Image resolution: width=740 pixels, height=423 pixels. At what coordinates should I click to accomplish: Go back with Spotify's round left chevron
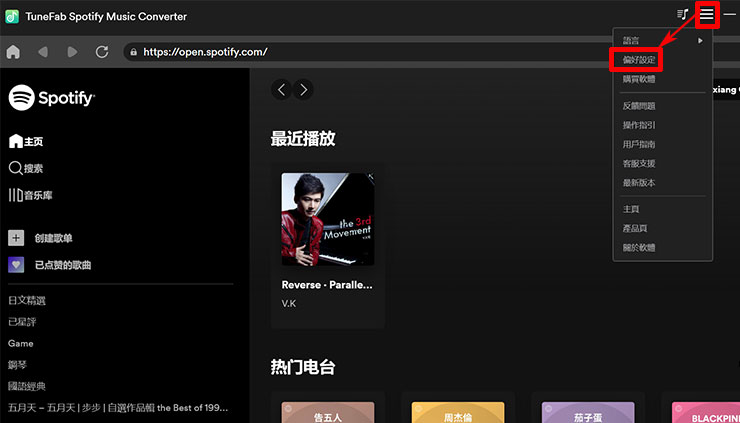[x=281, y=89]
